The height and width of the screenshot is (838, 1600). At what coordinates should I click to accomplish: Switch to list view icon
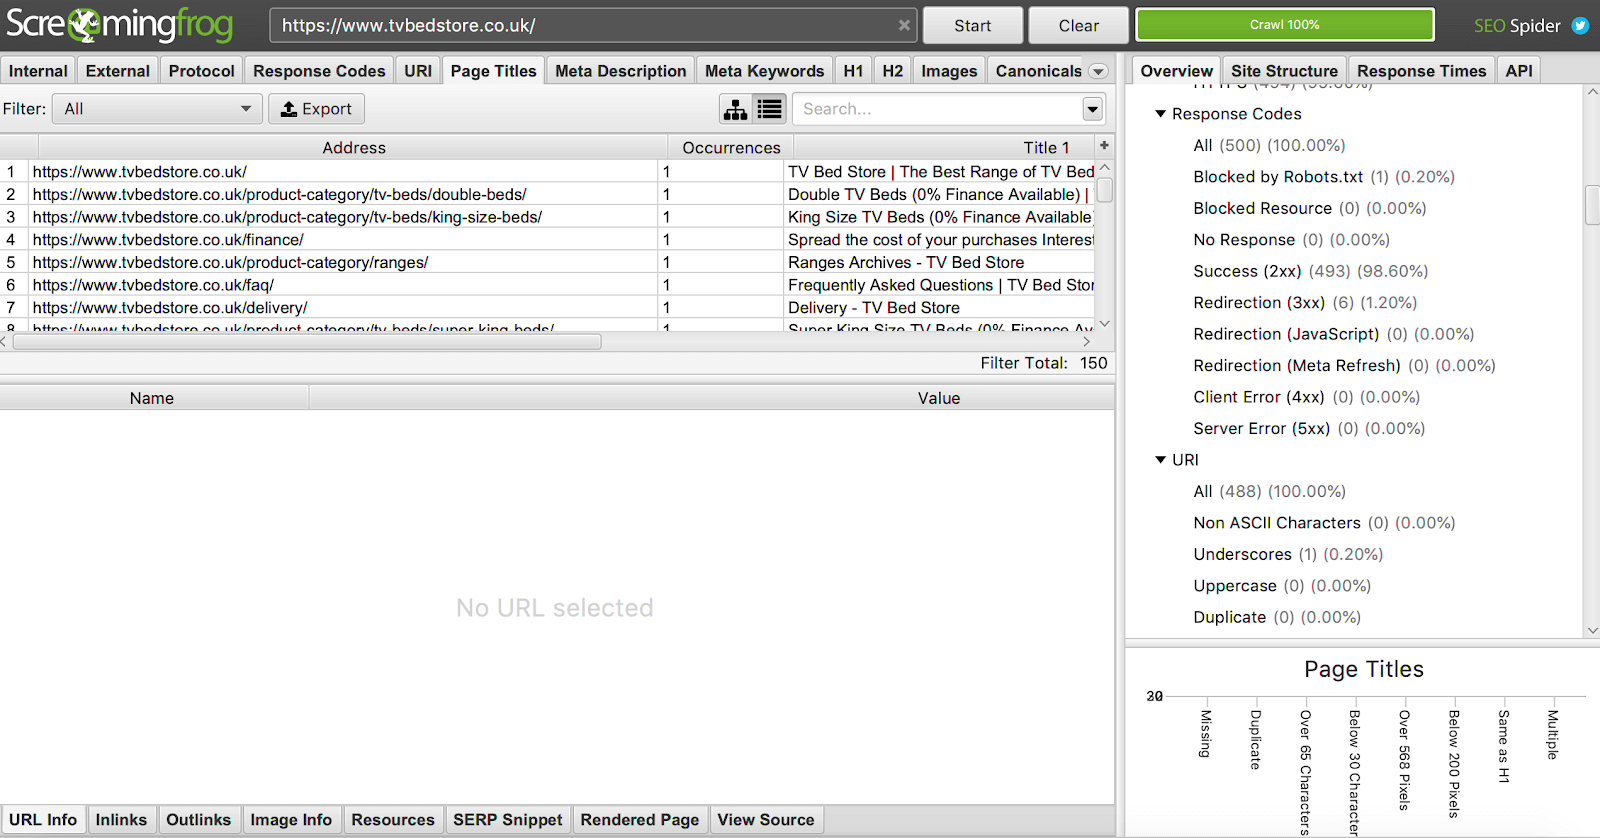[x=770, y=109]
